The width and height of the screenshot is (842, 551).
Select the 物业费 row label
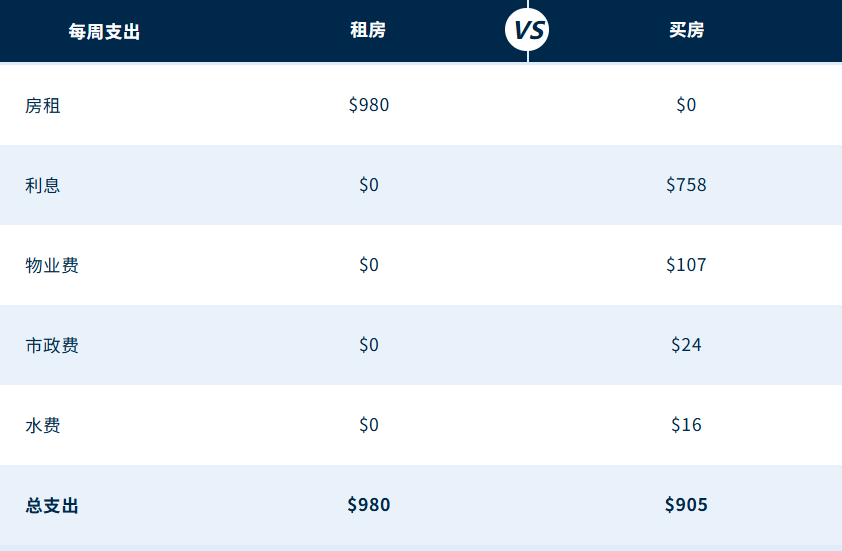52,265
